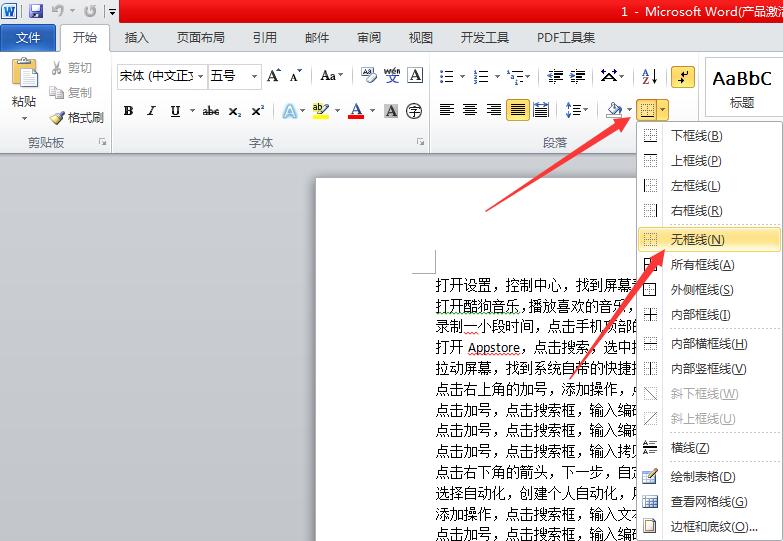Viewport: 783px width, 541px height.
Task: Toggle Italic formatting
Action: click(x=151, y=111)
